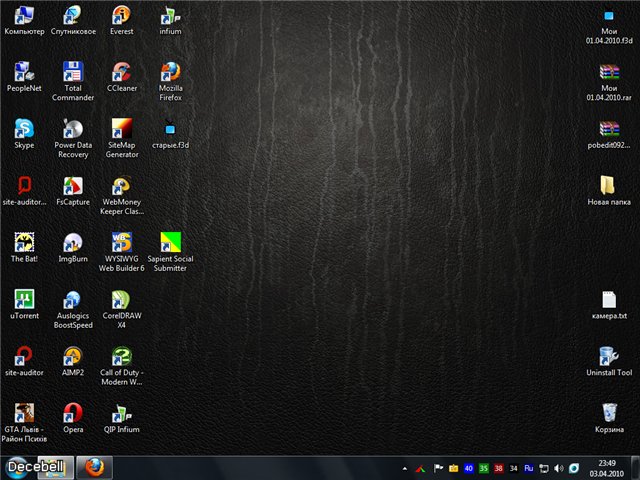
Task: Select Power Data Recovery shortcut
Action: coord(73,139)
